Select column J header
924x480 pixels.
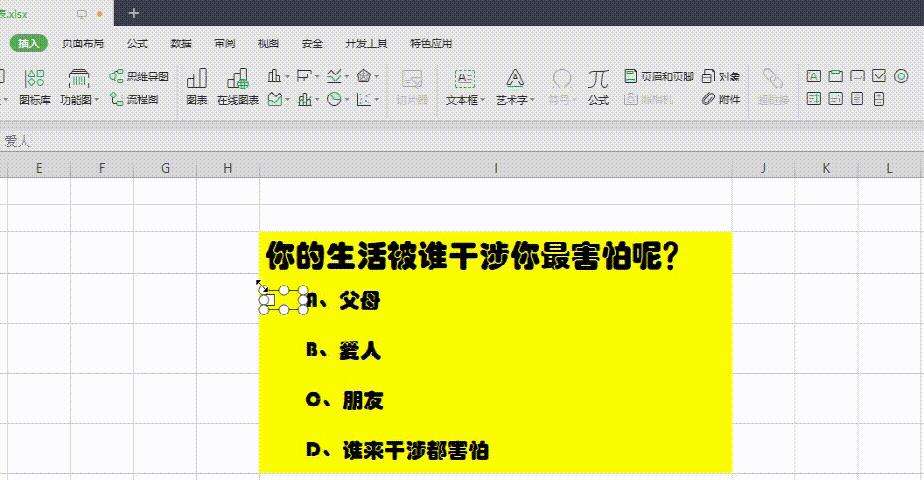click(x=763, y=168)
